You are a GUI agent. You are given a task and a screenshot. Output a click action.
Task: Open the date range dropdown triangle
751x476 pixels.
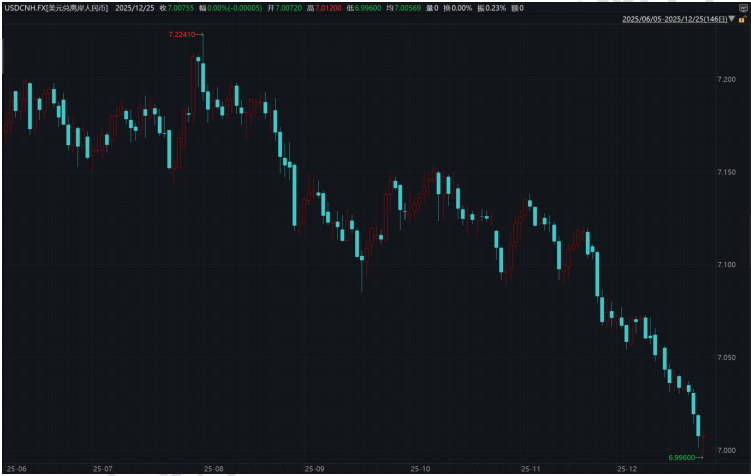click(730, 19)
